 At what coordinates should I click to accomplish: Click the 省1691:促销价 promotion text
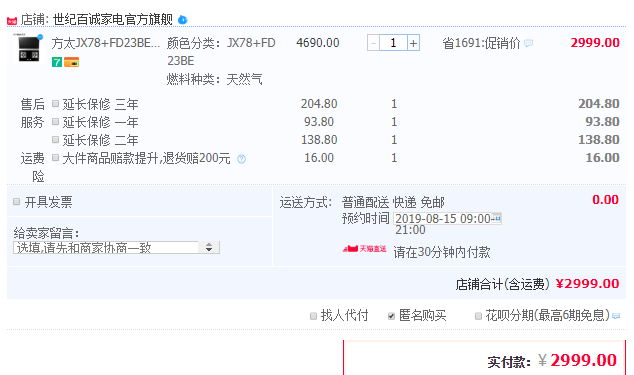pyautogui.click(x=481, y=43)
